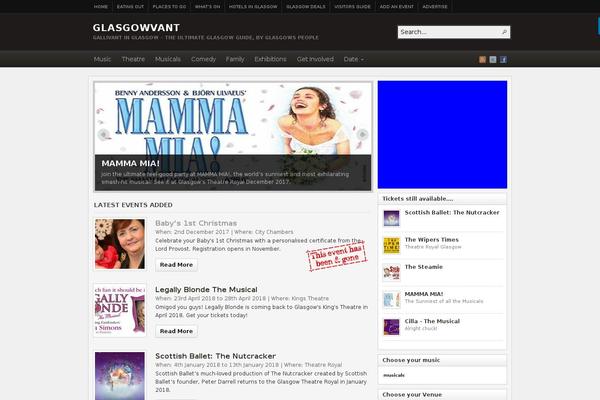Open the Get Involved menu item
This screenshot has height=400, width=600.
click(x=315, y=59)
